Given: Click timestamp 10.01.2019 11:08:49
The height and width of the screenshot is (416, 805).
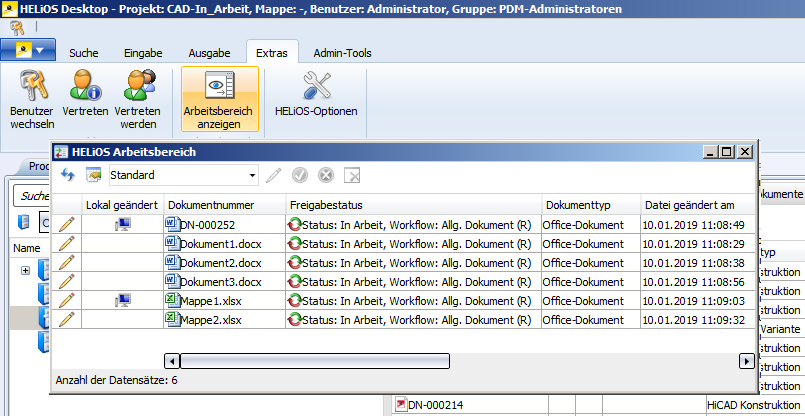Looking at the screenshot, I should (x=693, y=225).
